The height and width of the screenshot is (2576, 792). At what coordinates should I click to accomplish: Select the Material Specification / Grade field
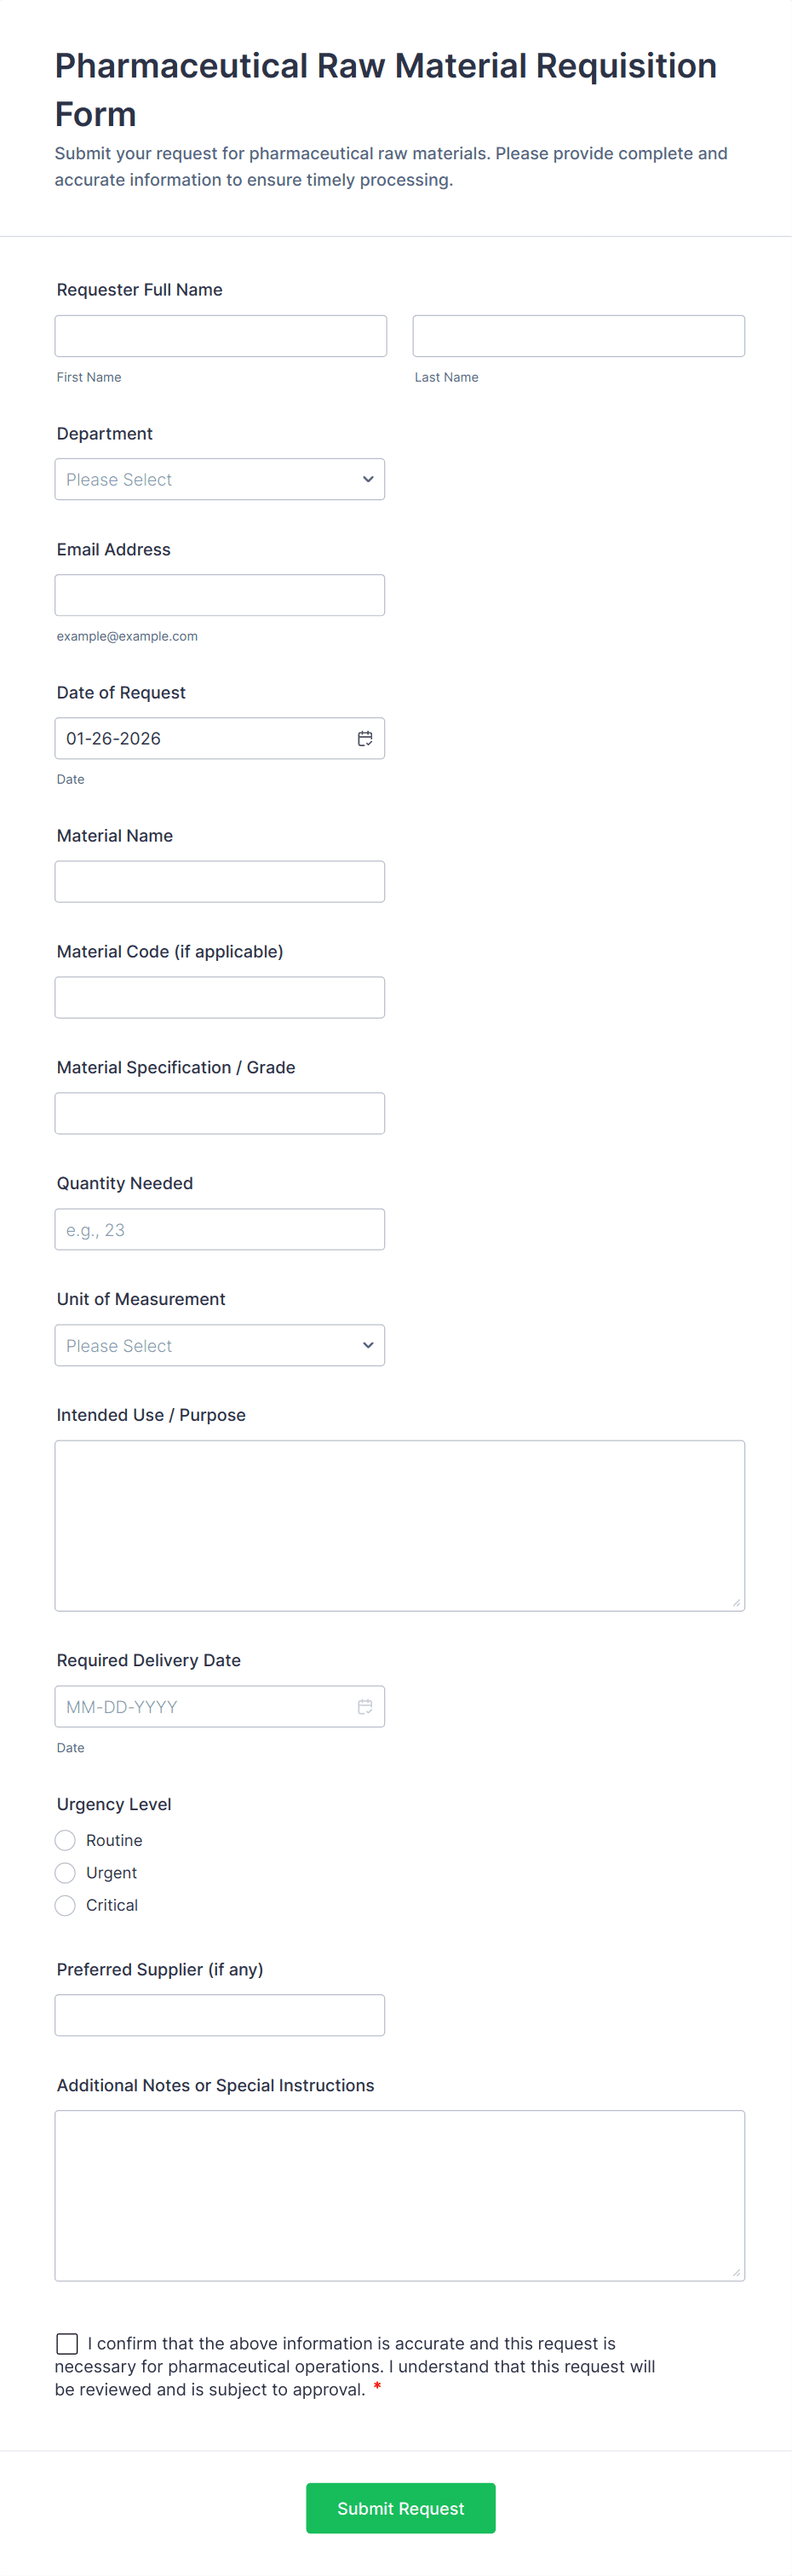[x=220, y=1113]
